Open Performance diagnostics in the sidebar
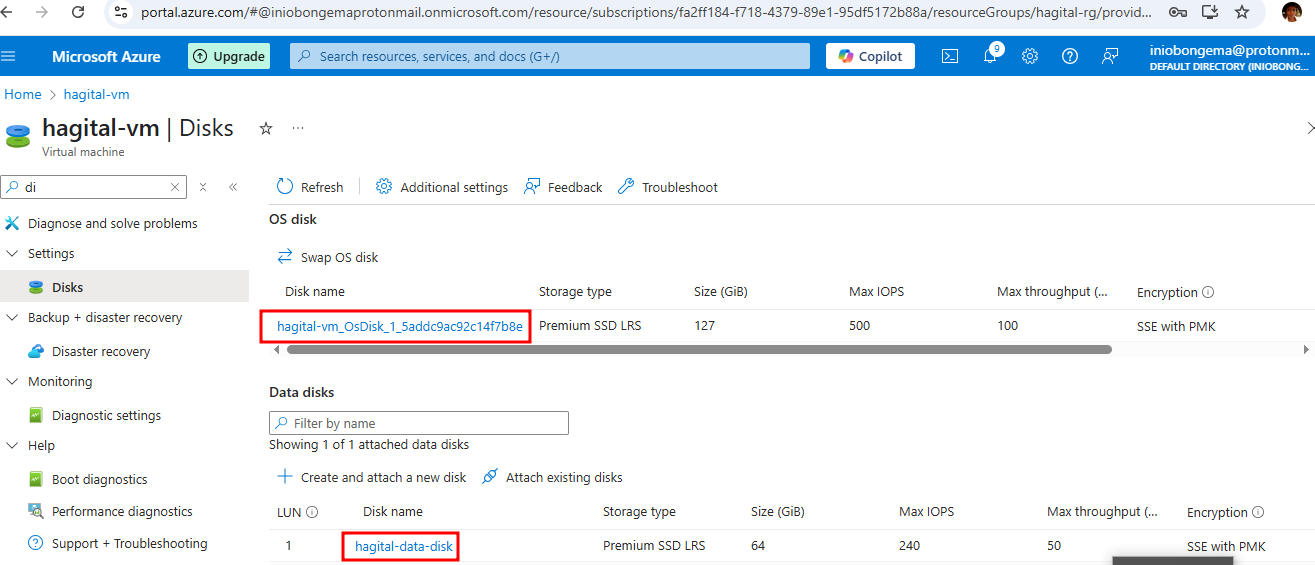This screenshot has height=565, width=1315. (122, 511)
